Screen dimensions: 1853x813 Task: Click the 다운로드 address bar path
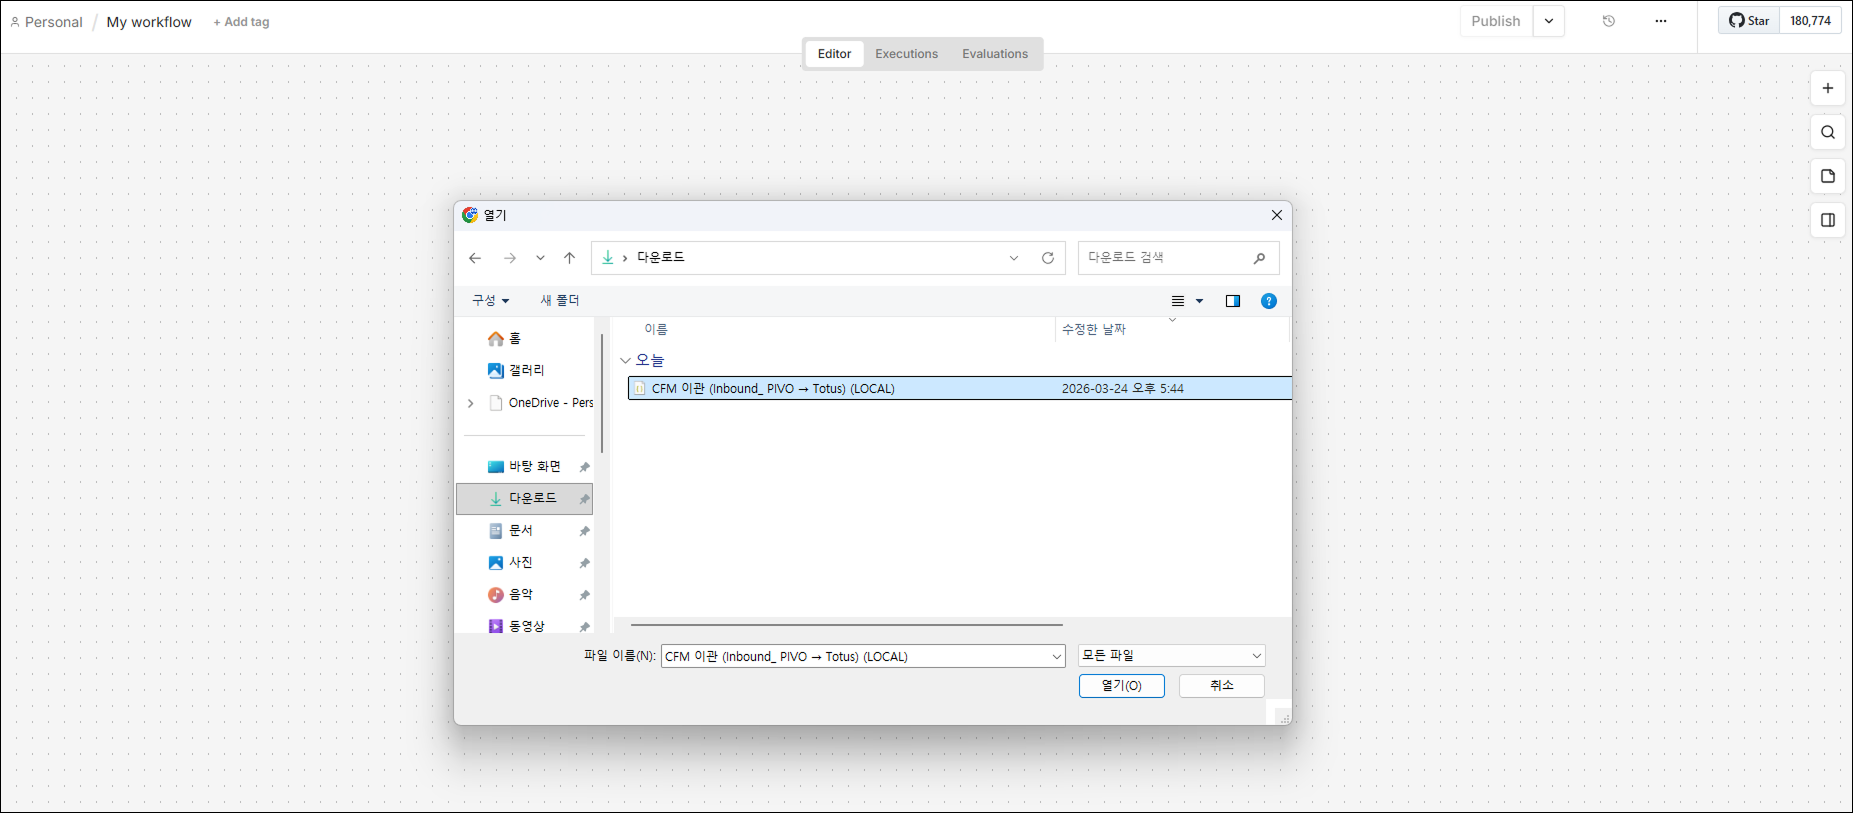[661, 257]
